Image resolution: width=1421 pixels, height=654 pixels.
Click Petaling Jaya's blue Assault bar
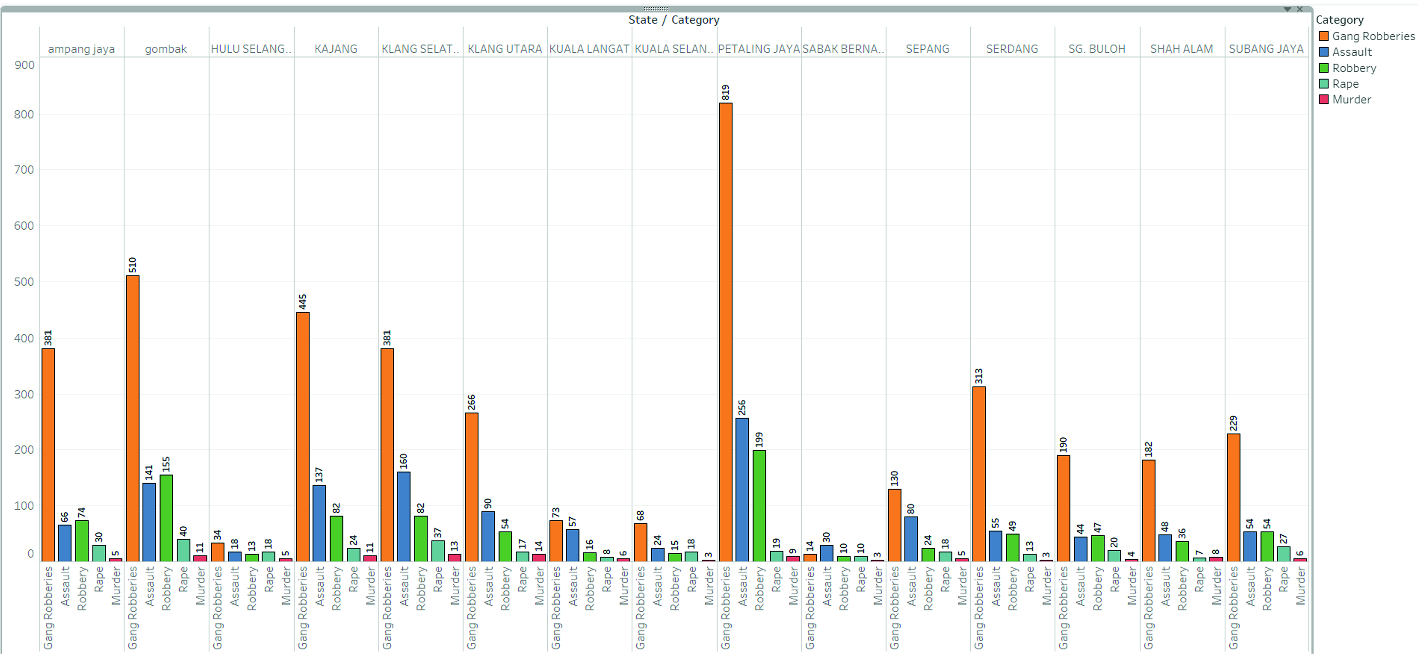tap(742, 490)
